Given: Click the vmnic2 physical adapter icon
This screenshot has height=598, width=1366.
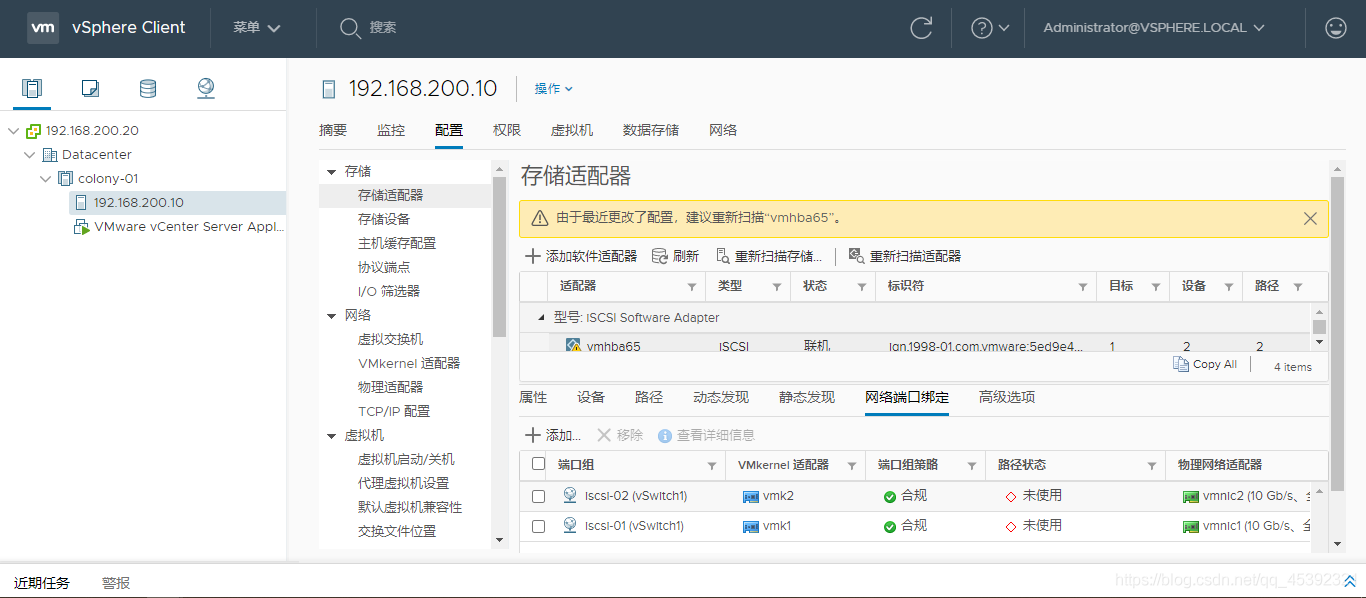Looking at the screenshot, I should click(x=1191, y=496).
